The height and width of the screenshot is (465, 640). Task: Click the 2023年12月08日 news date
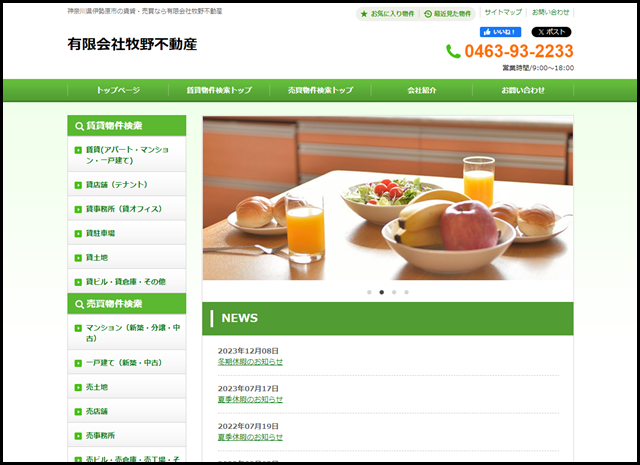(x=248, y=351)
